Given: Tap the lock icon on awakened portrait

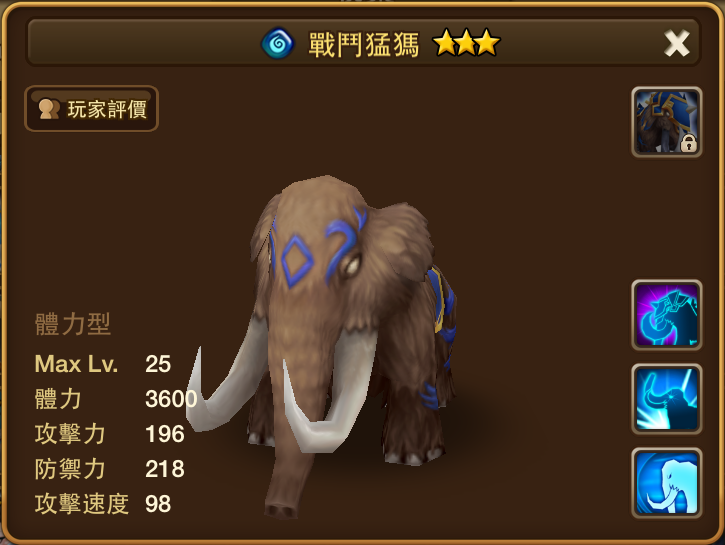Looking at the screenshot, I should tap(688, 143).
